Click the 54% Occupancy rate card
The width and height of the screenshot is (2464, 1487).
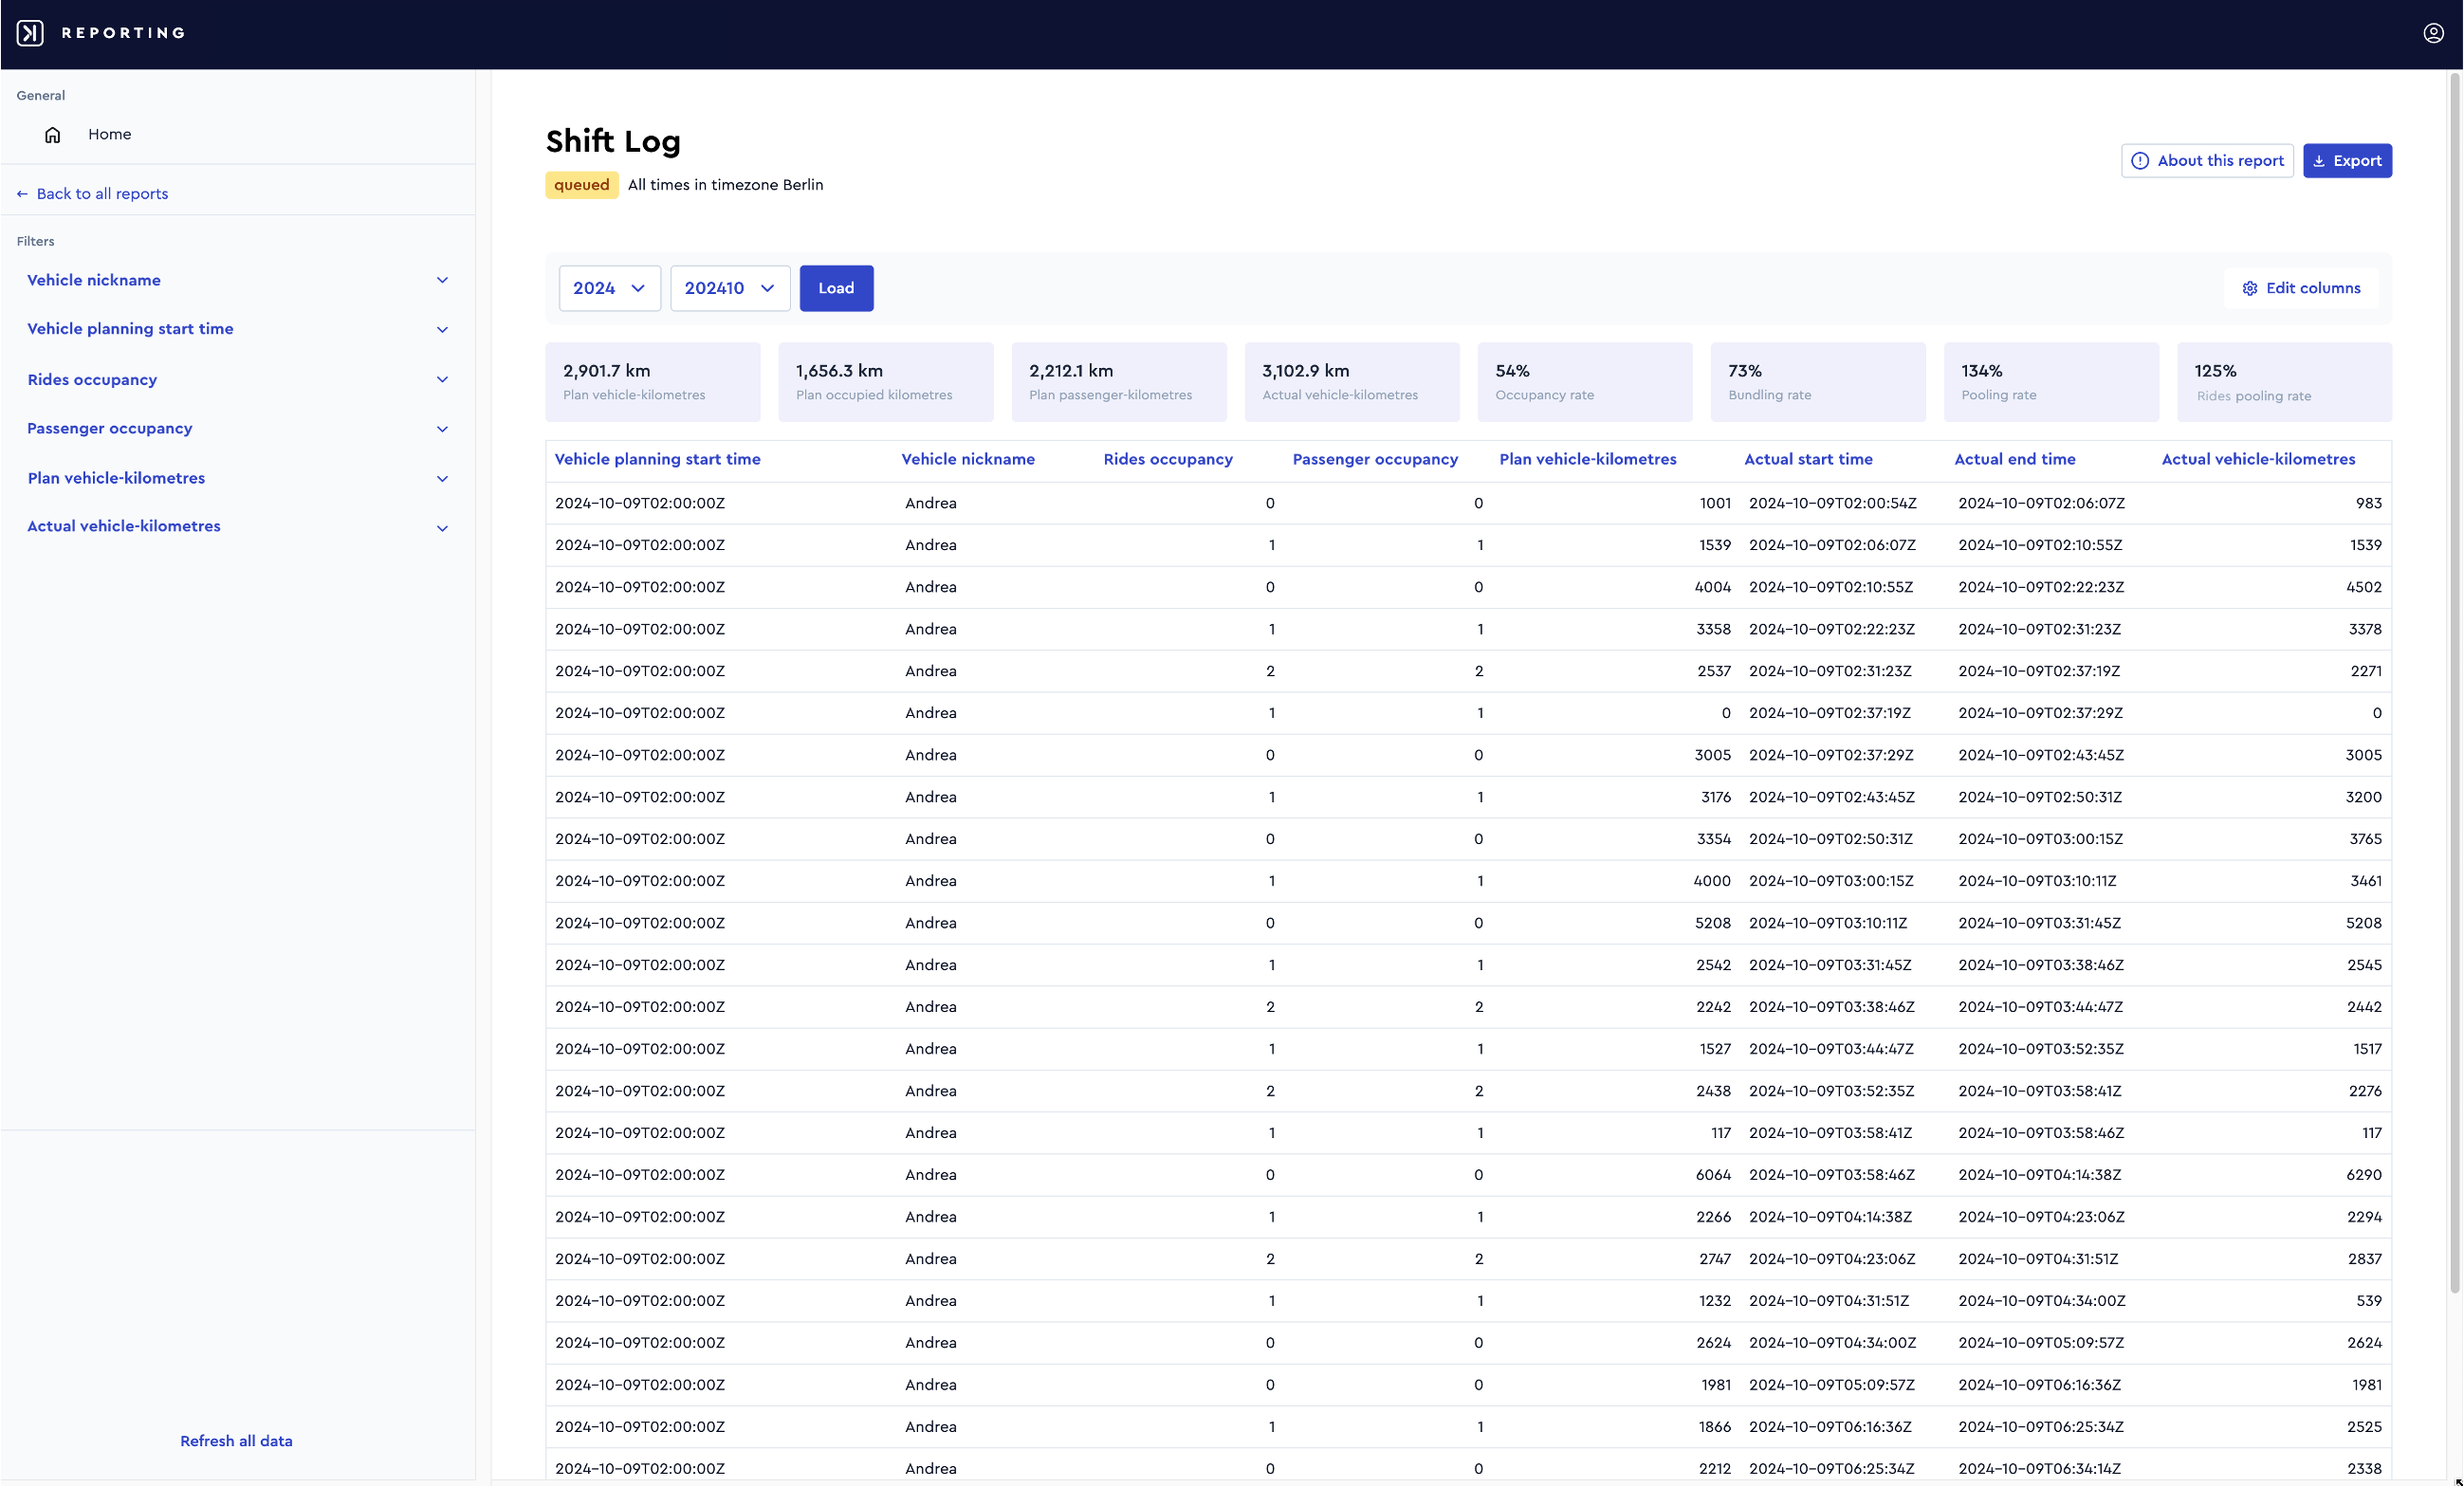1584,382
